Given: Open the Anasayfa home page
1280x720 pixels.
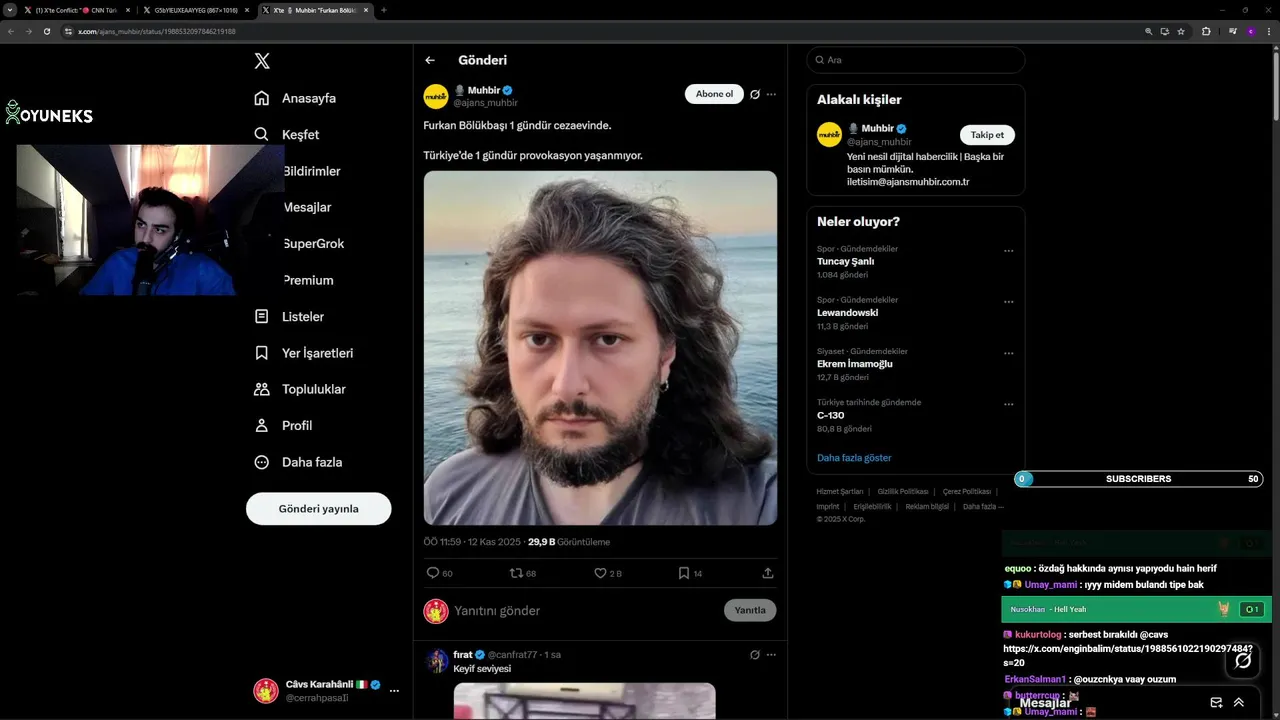Looking at the screenshot, I should pos(295,98).
